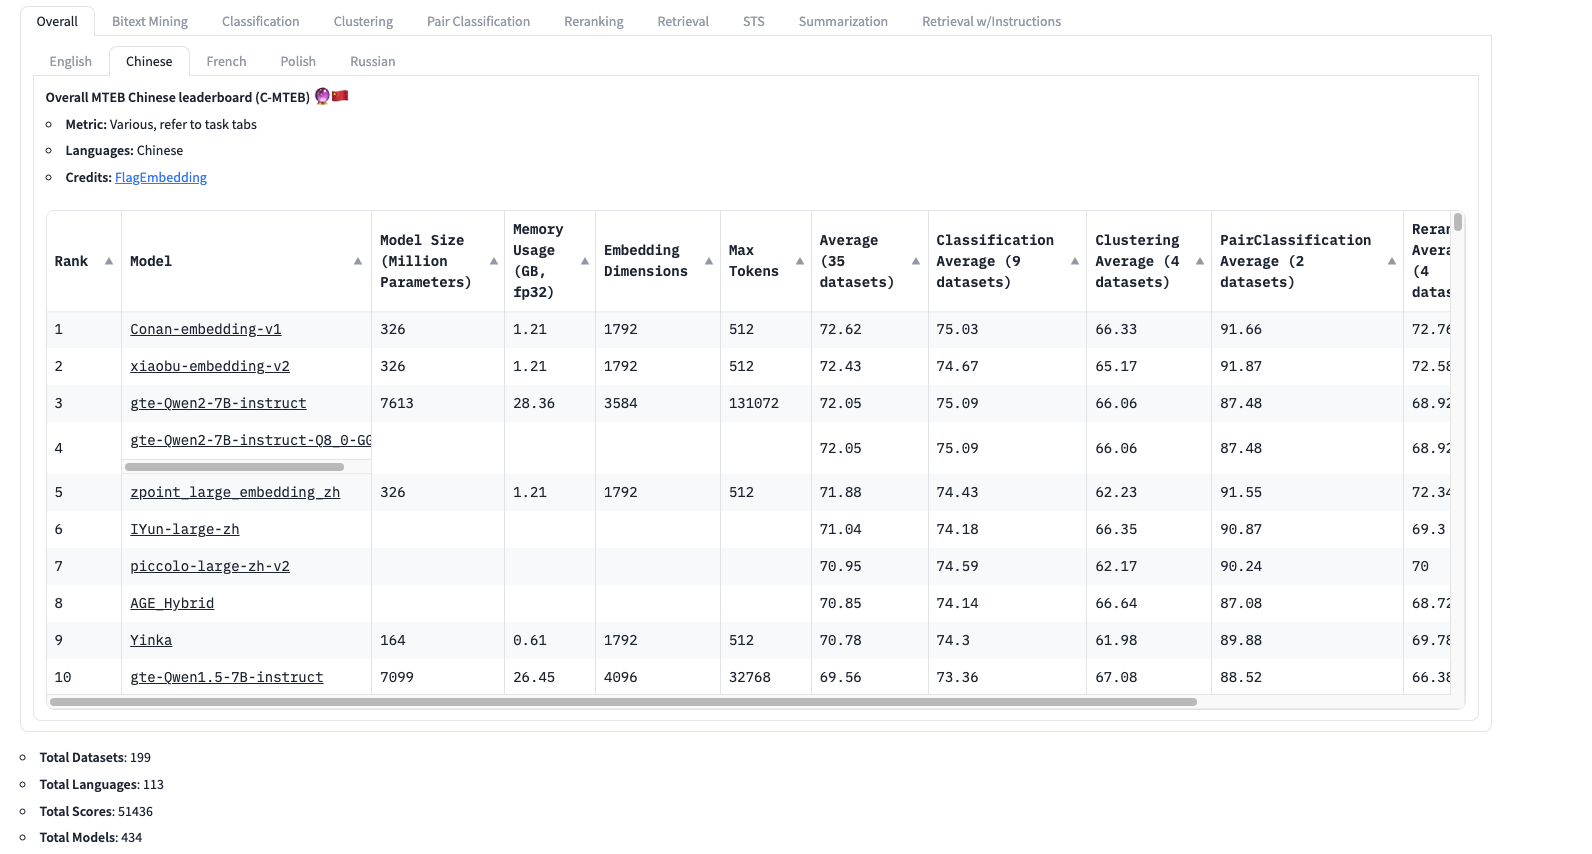Screen dimensions: 1592x854
Task: Click the Max Tokens column header
Action: [x=765, y=261]
